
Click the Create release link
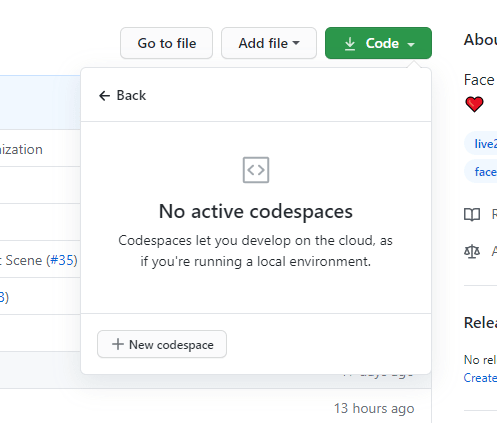point(480,378)
